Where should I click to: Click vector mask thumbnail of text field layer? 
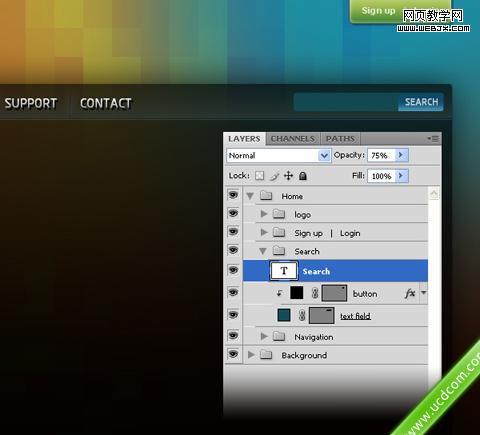coord(322,315)
